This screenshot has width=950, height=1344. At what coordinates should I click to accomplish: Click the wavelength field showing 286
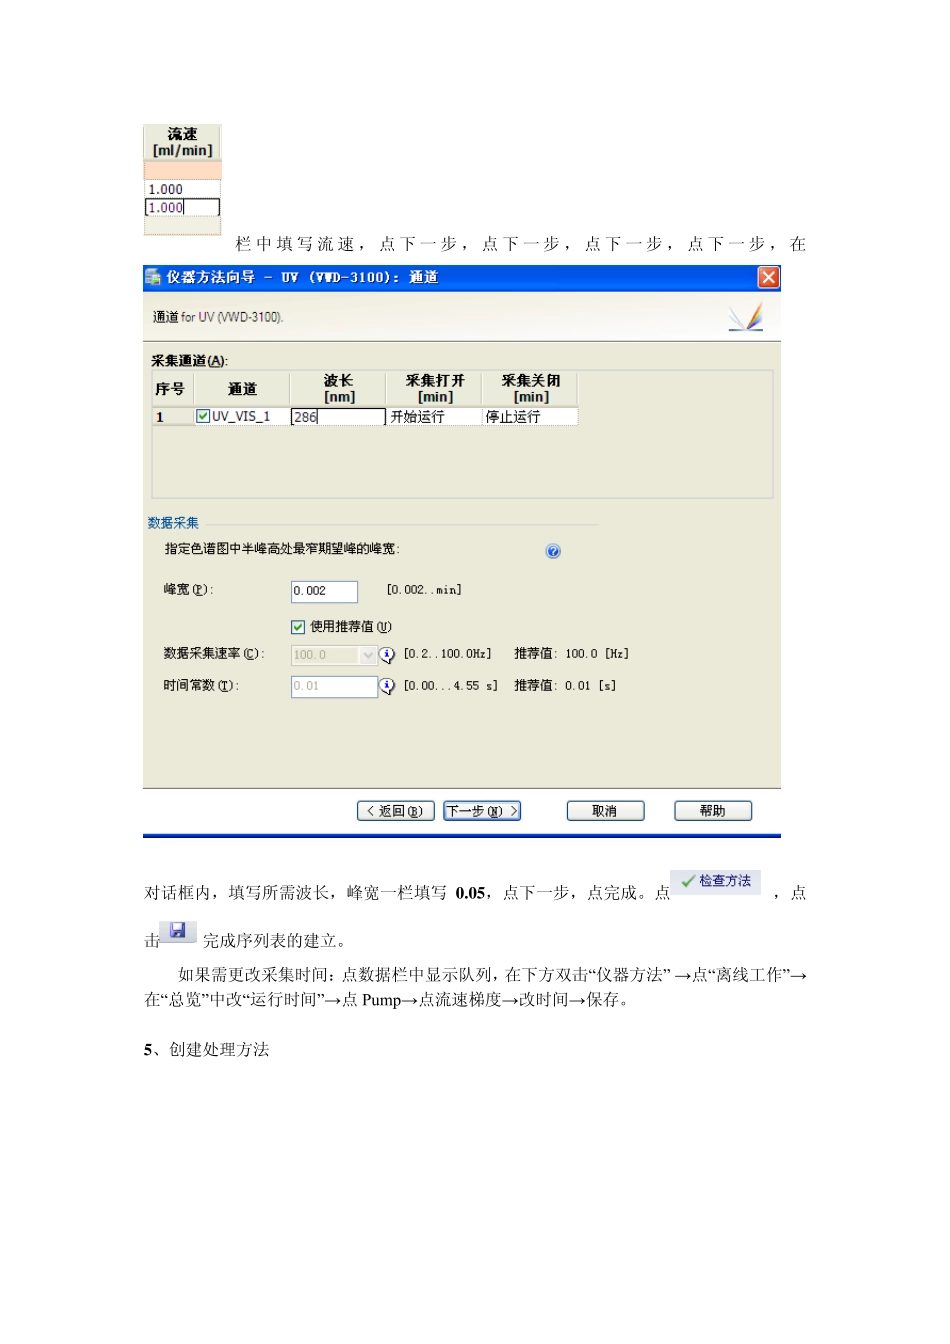pyautogui.click(x=338, y=417)
